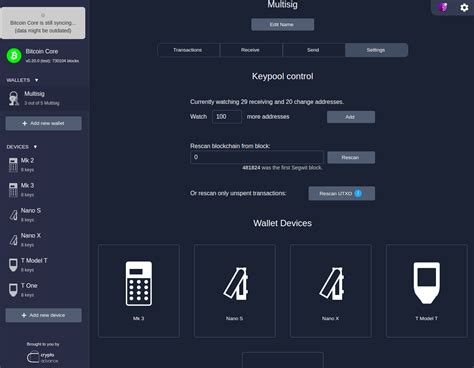Click Add new device button
Viewport: 474px width, 368px height.
click(x=43, y=315)
